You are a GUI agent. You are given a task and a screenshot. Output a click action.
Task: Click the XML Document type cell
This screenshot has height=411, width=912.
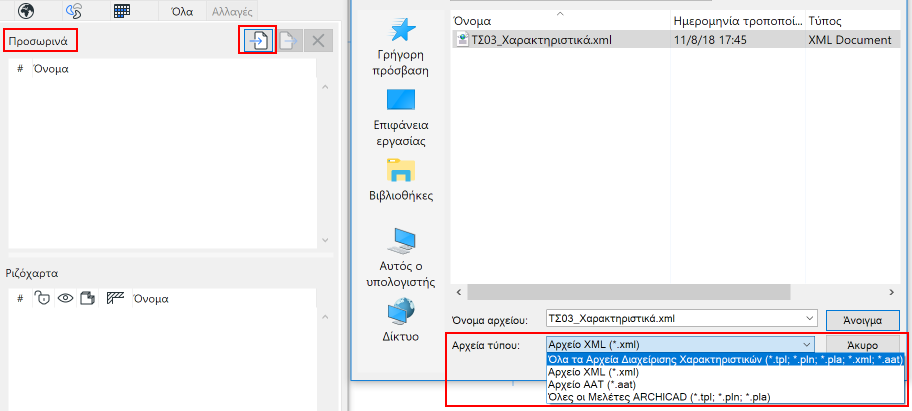850,40
